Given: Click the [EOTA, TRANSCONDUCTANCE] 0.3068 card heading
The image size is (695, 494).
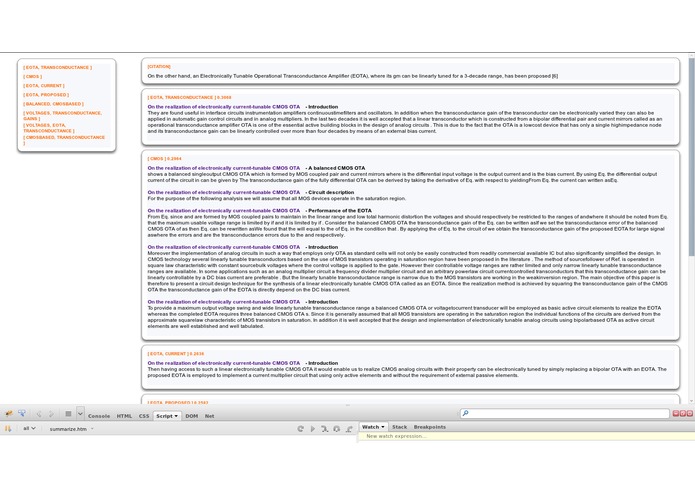Looking at the screenshot, I should click(189, 97).
